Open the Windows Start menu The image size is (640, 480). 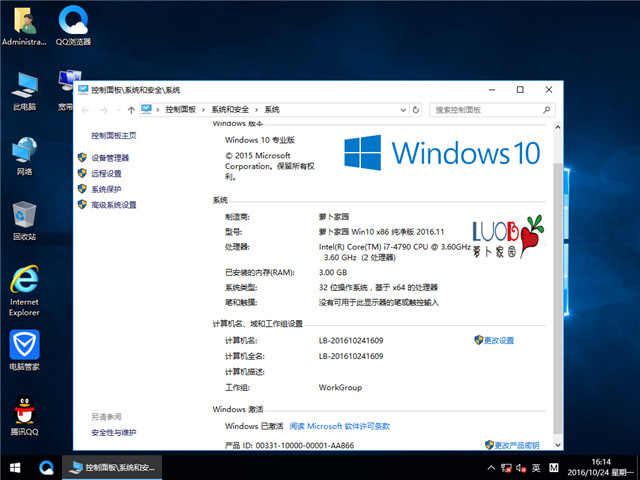coord(15,468)
